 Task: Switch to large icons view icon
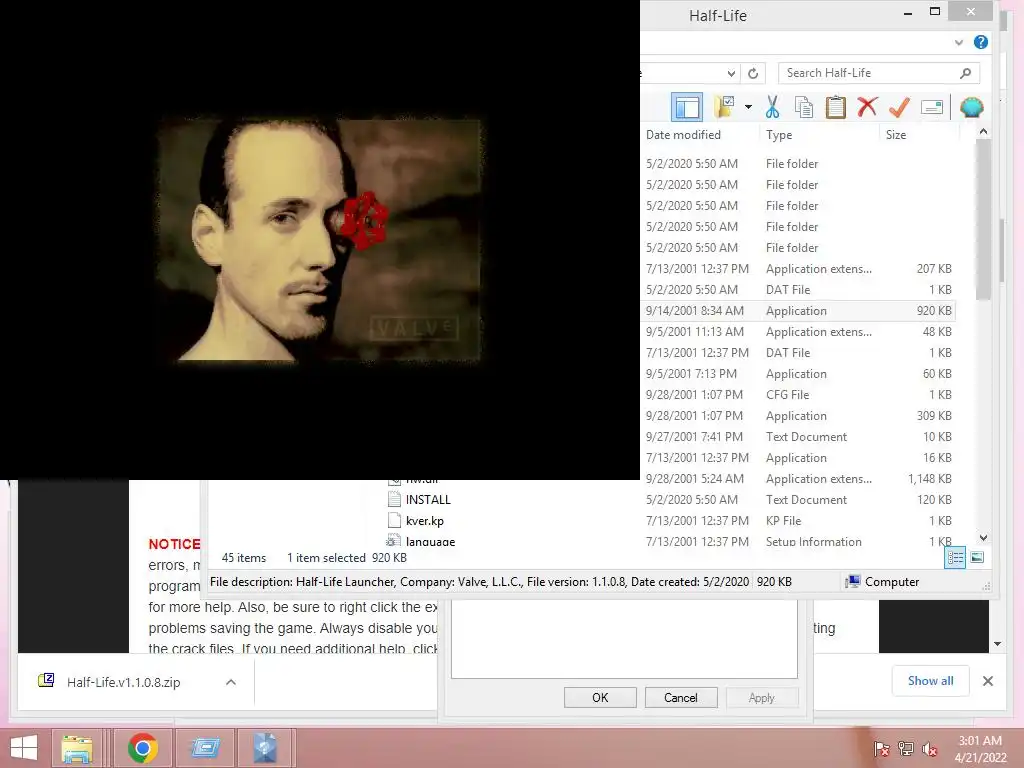(977, 558)
